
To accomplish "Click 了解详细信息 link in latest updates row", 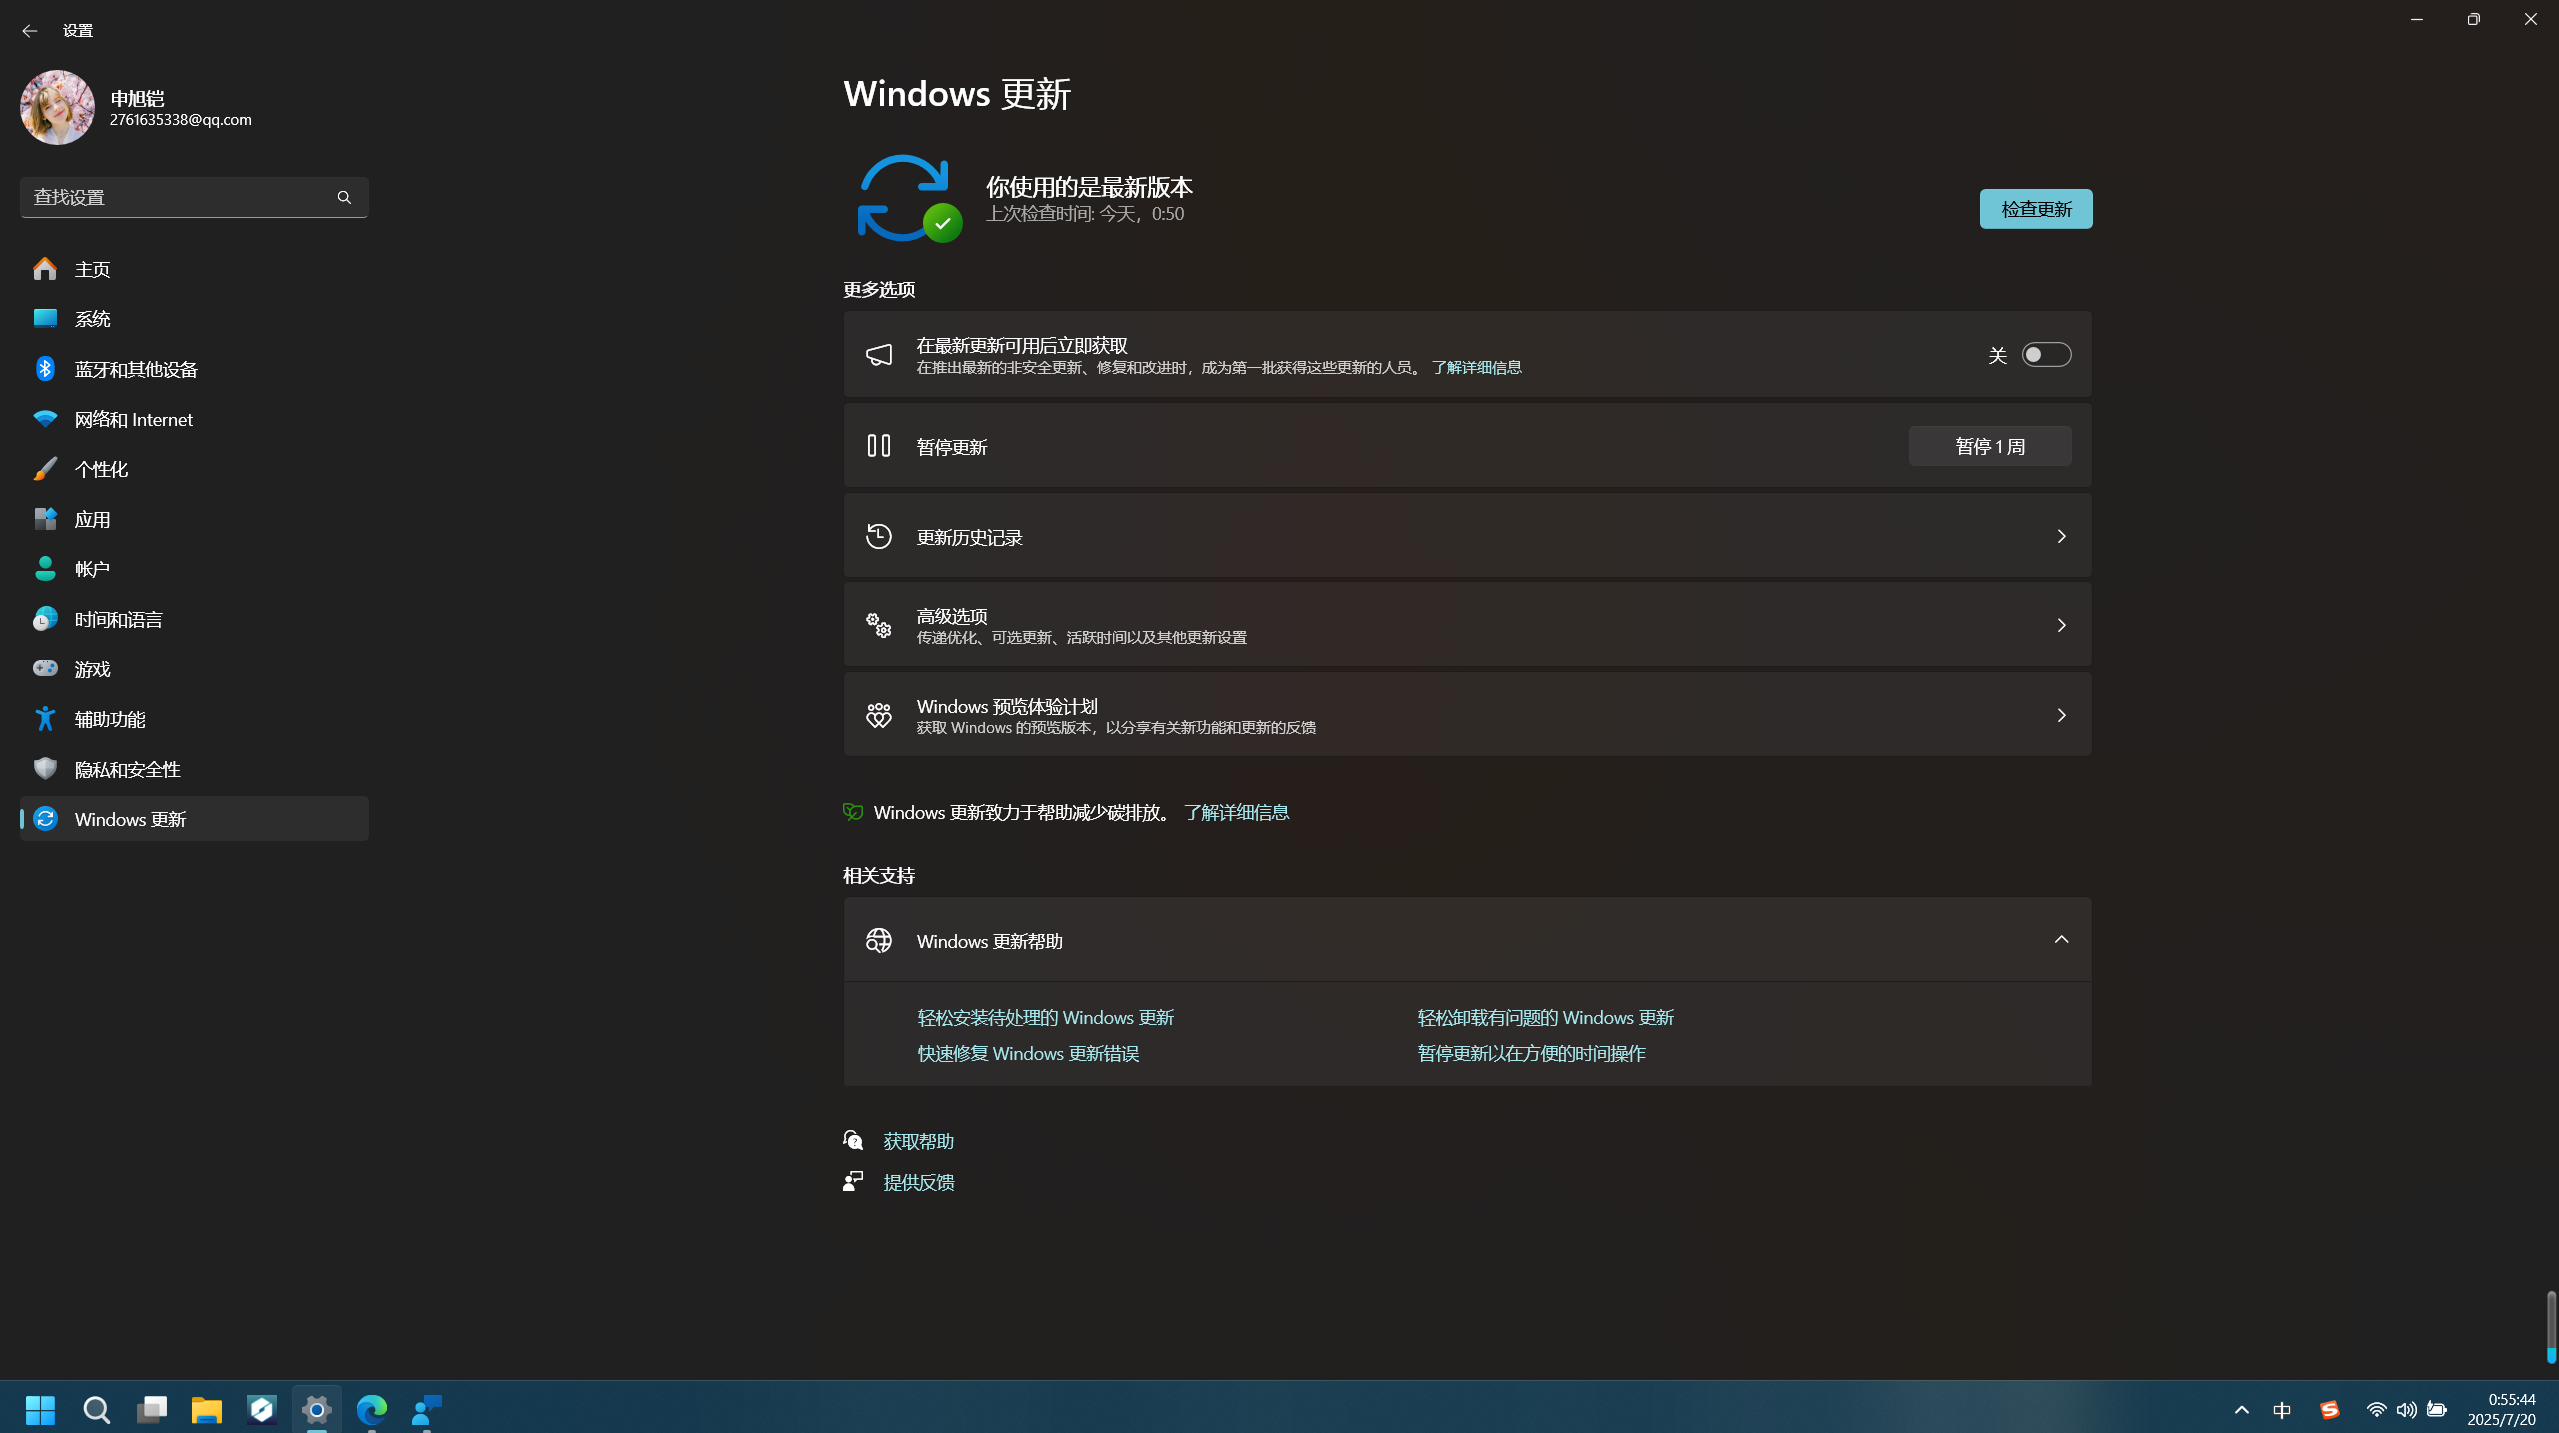I will (x=1476, y=368).
